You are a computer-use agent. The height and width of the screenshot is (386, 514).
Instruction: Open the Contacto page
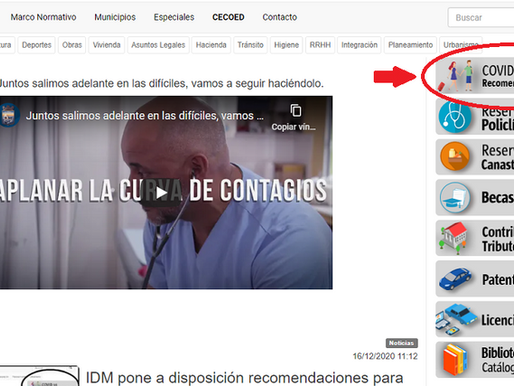coord(280,17)
